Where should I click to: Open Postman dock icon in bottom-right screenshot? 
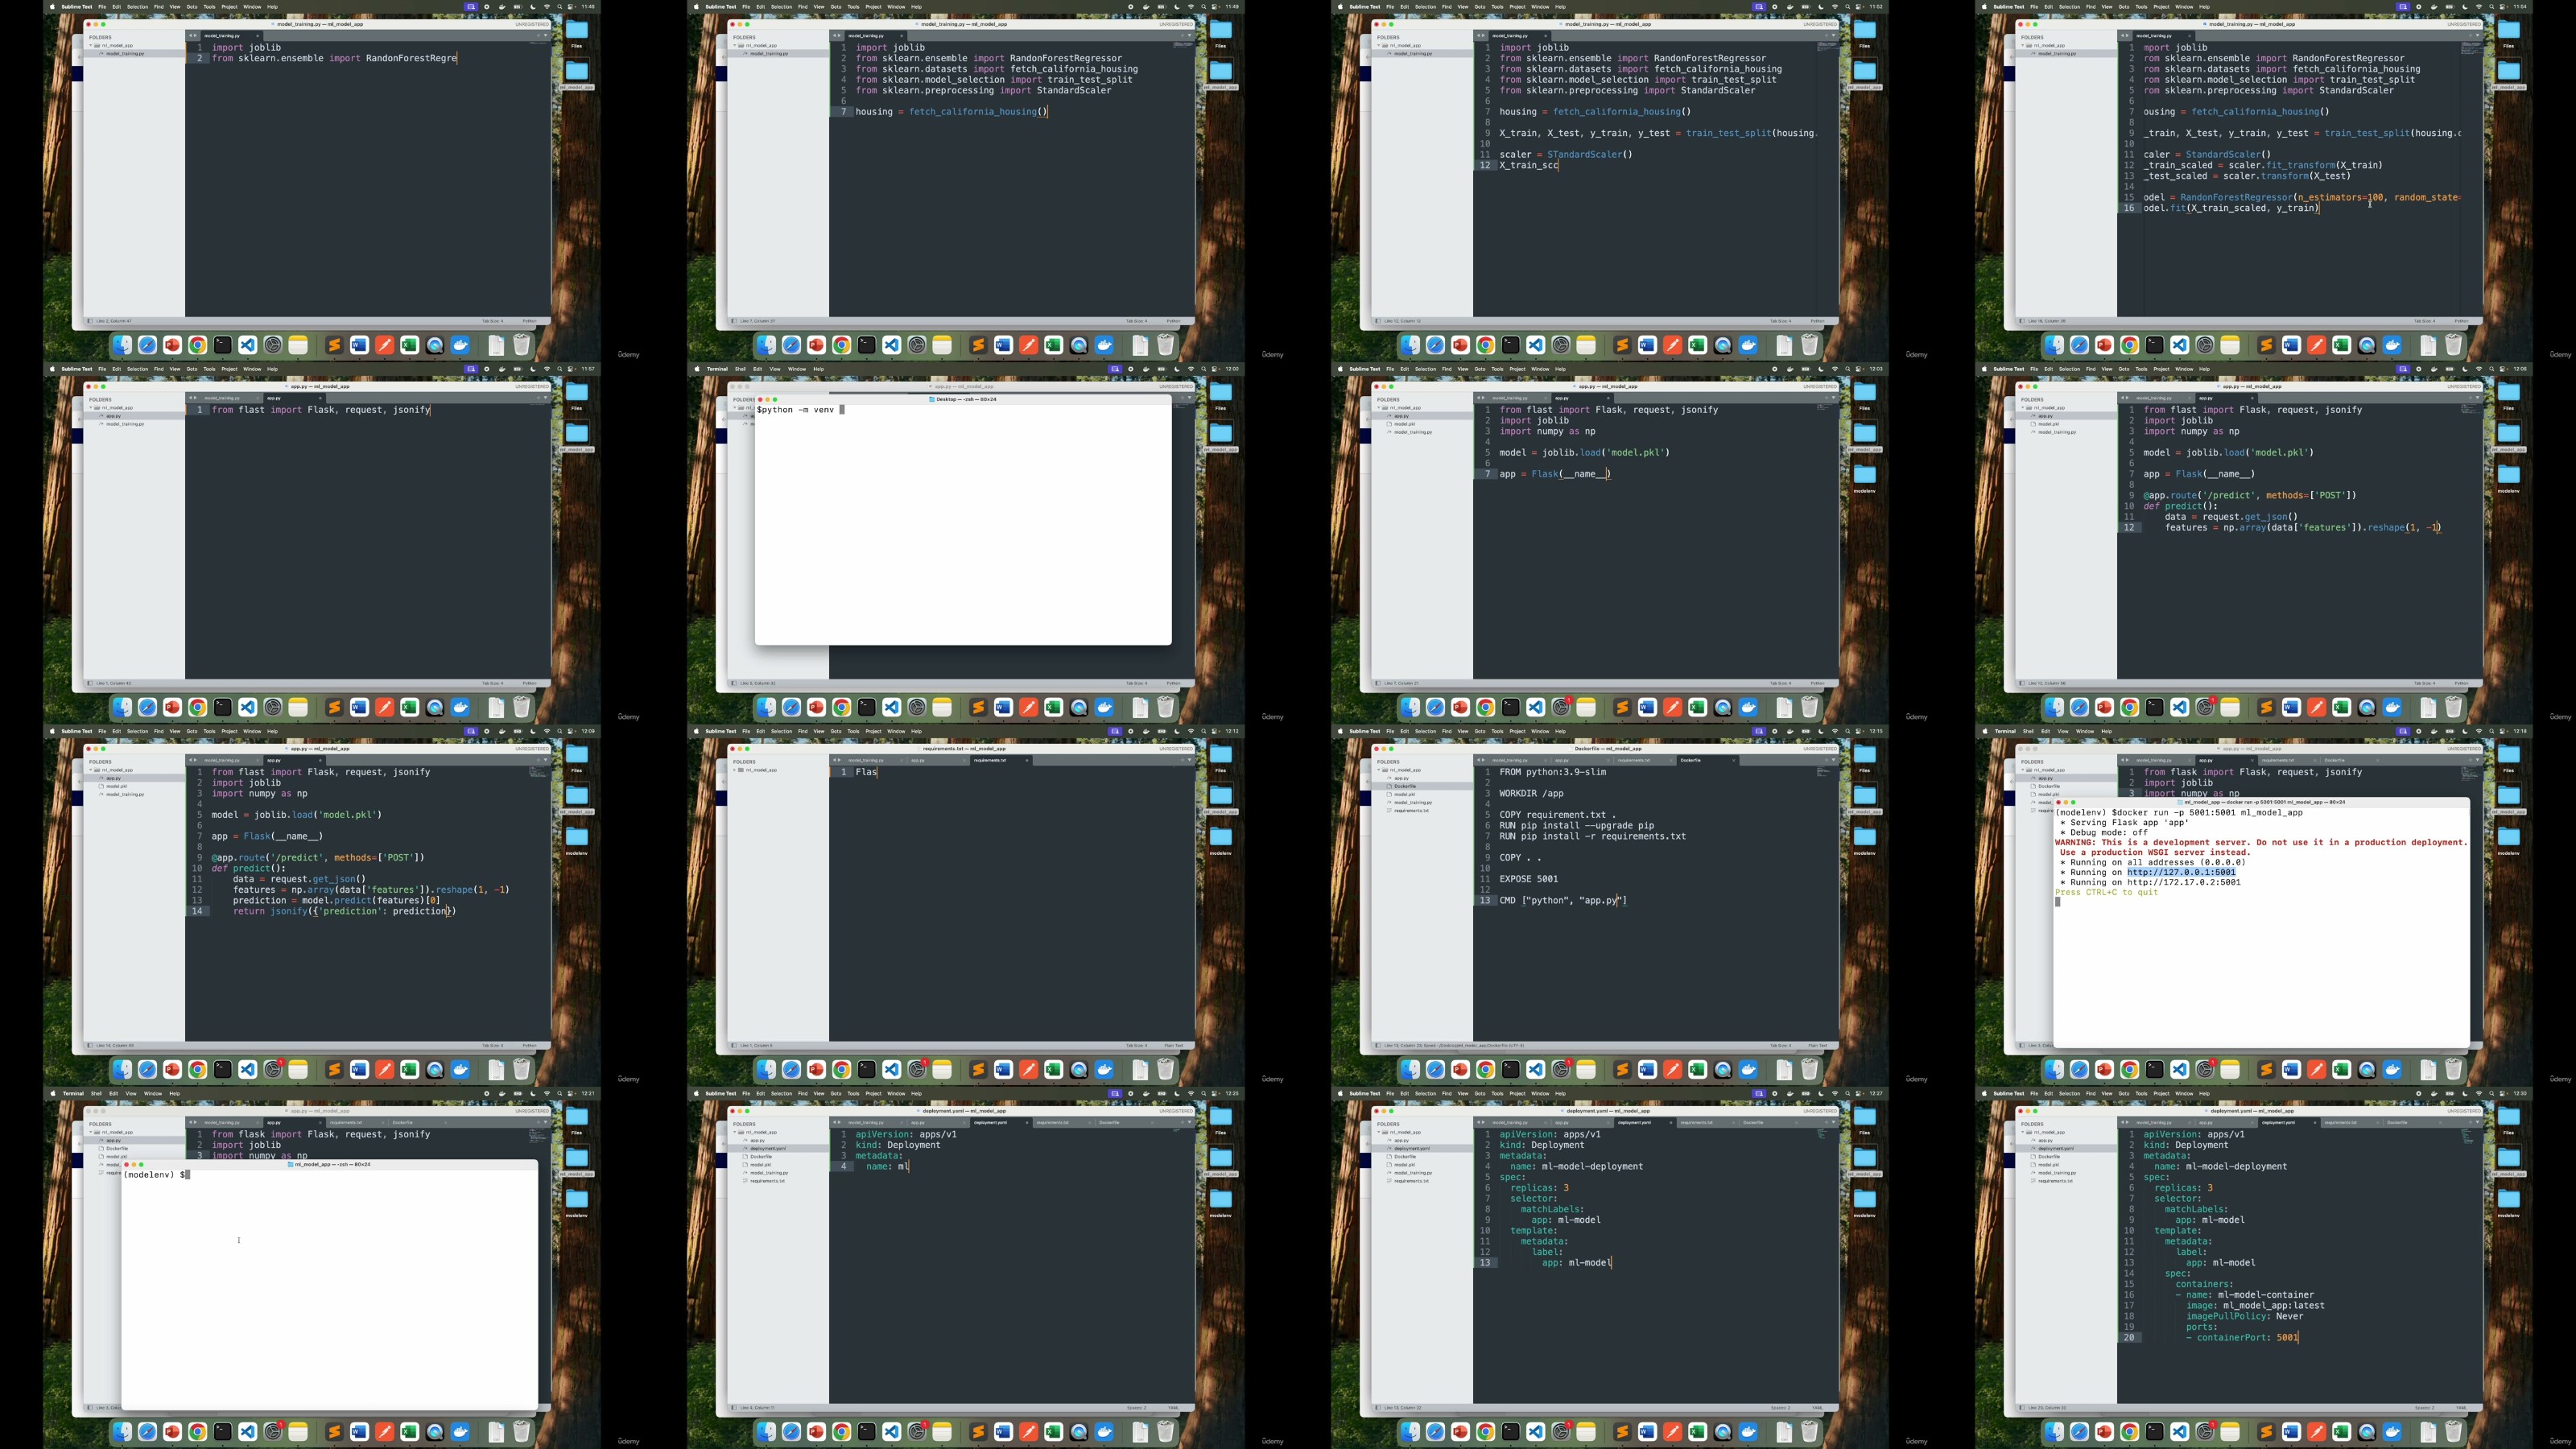tap(2316, 1432)
